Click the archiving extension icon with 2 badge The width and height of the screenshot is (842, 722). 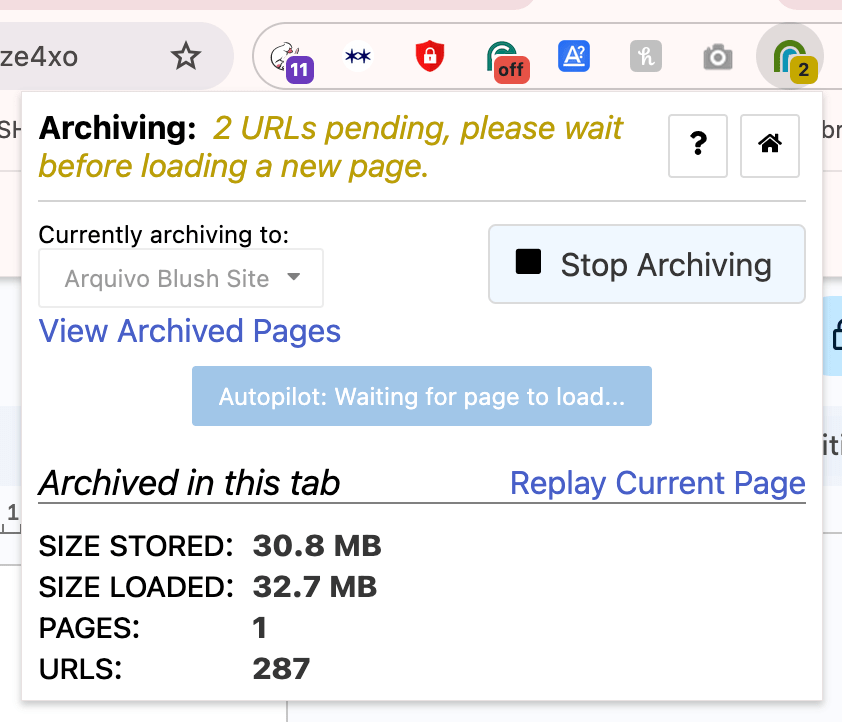click(790, 58)
